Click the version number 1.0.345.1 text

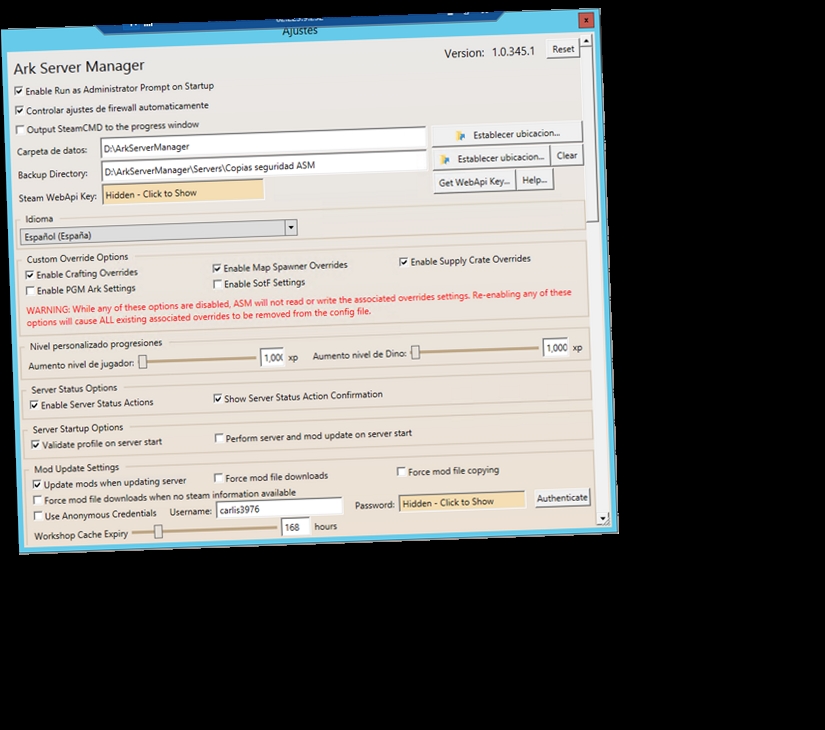click(513, 52)
